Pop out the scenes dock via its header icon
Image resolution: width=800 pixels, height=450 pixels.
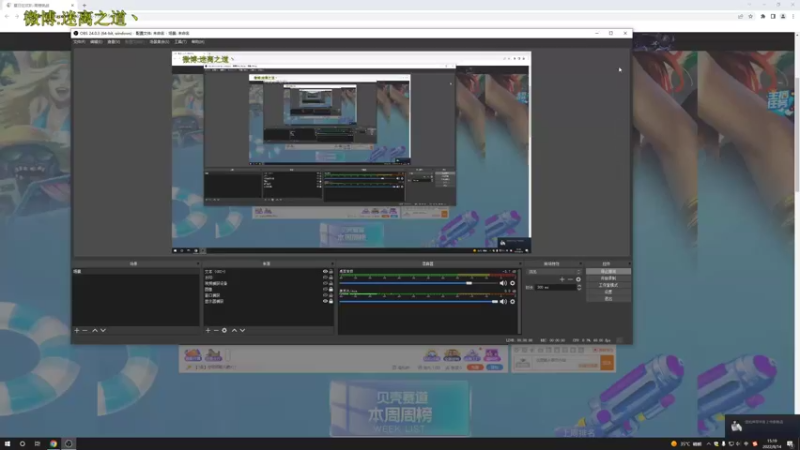(x=198, y=264)
